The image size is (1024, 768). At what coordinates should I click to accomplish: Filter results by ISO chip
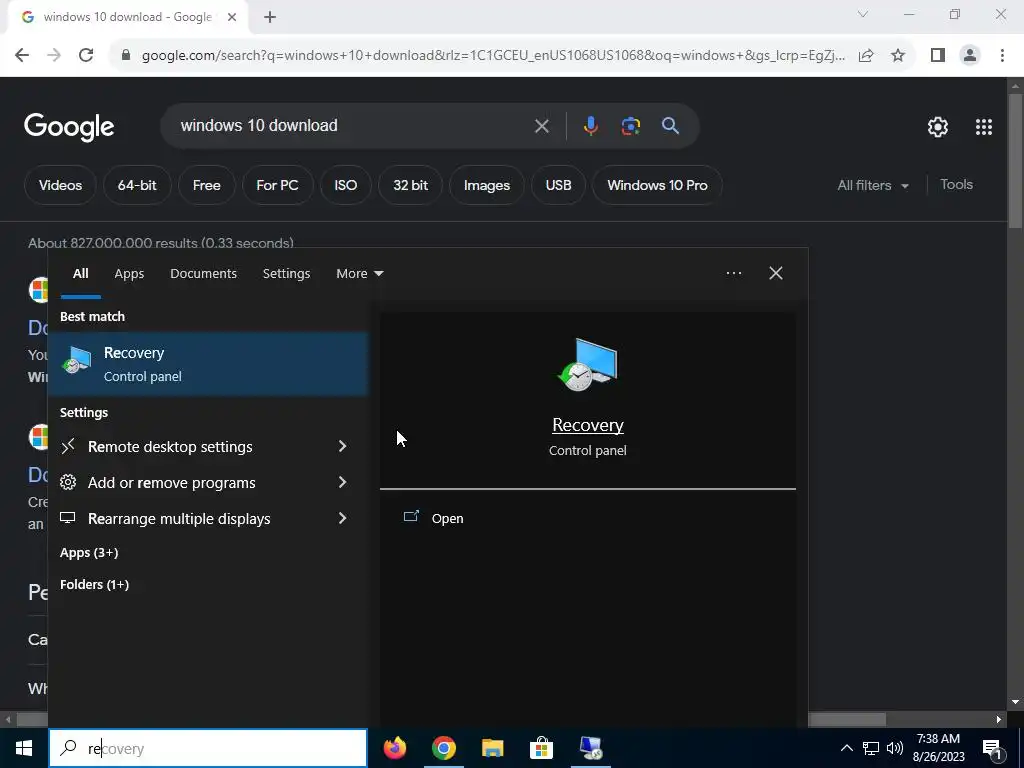(345, 185)
